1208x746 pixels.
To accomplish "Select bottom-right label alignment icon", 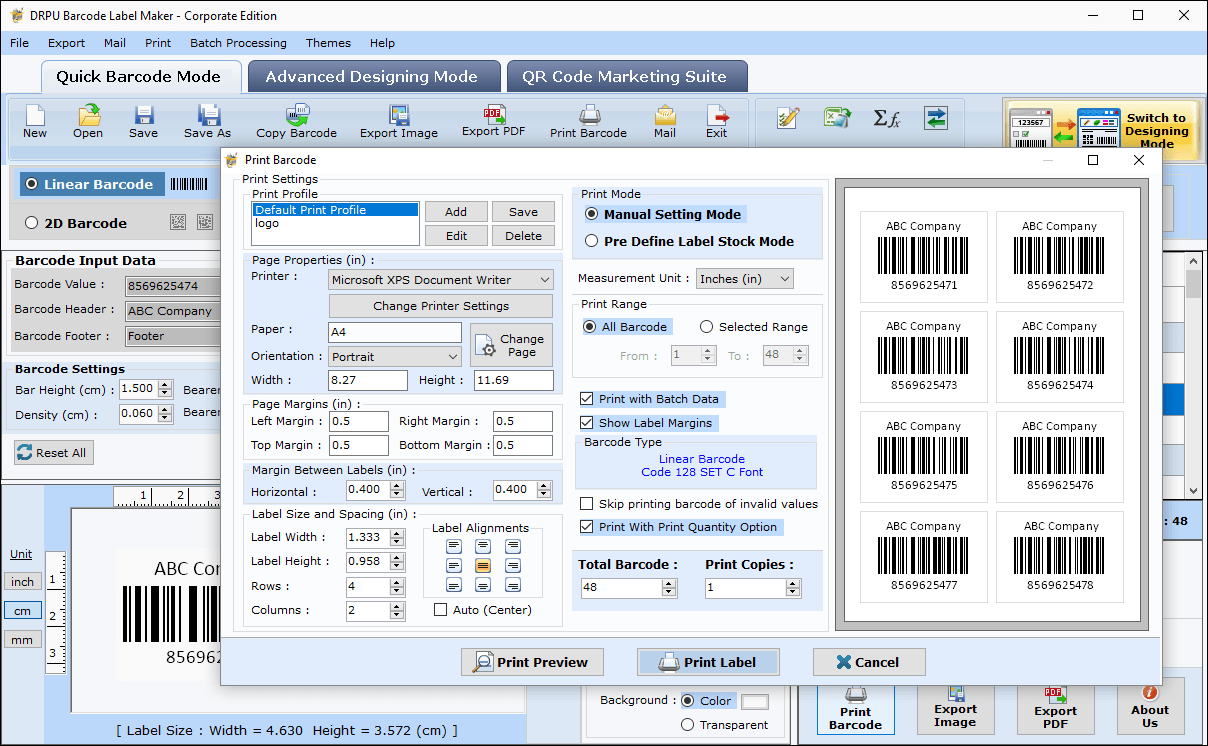I will tap(513, 585).
